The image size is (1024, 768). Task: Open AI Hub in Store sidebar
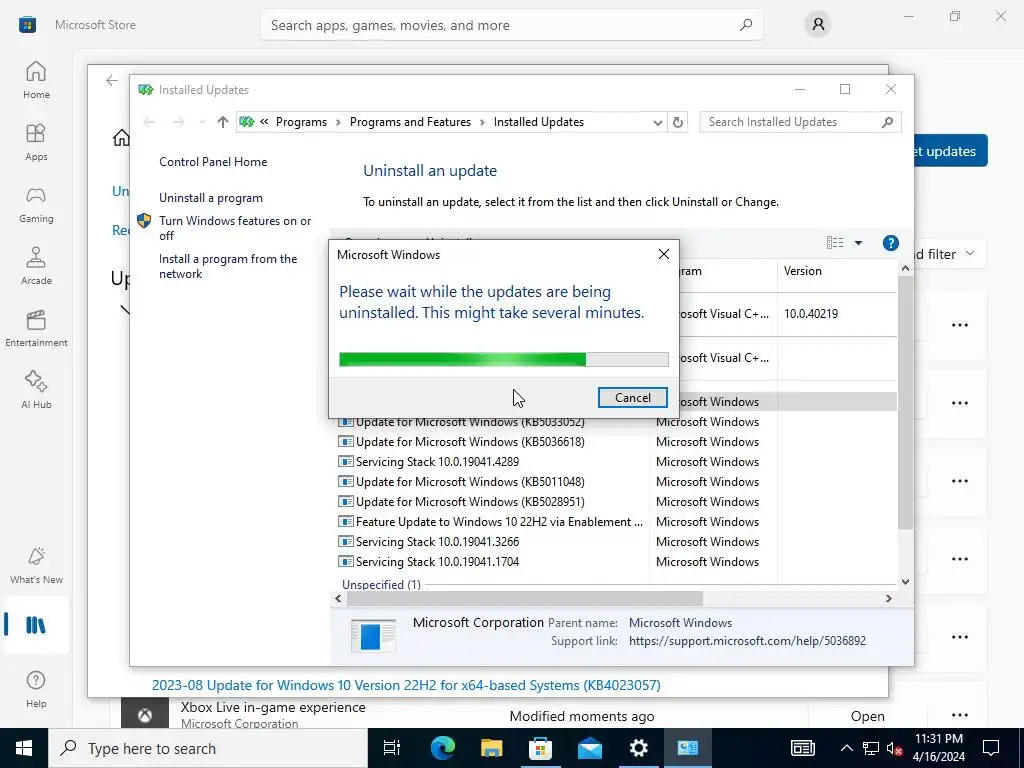pos(36,391)
